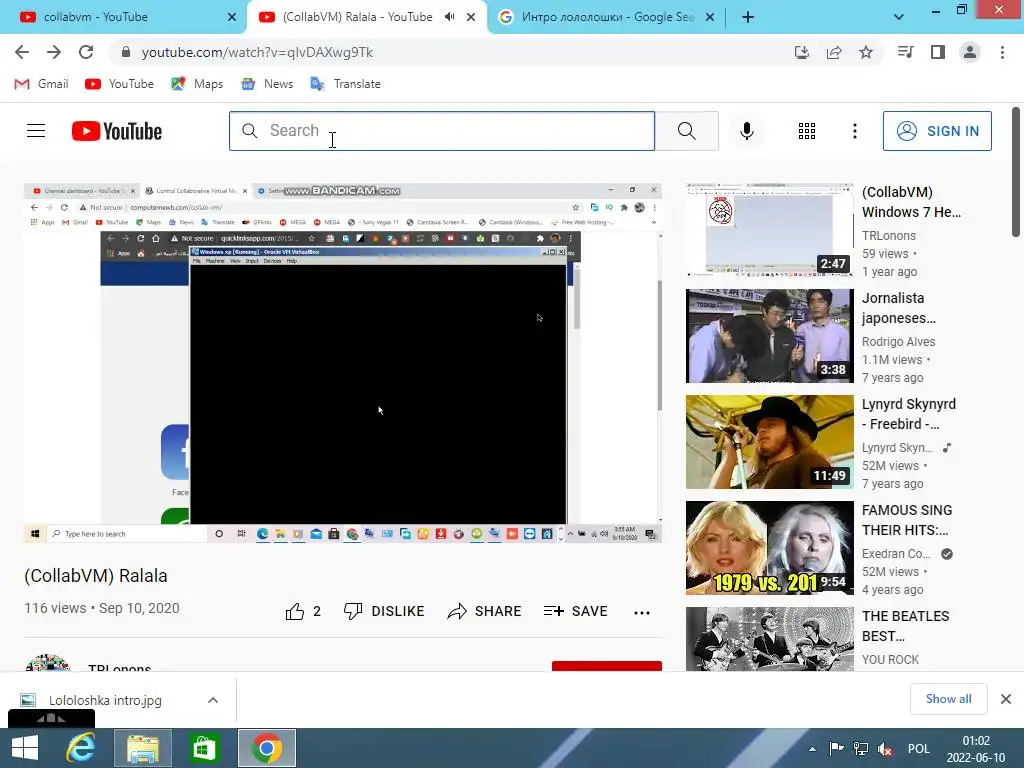The width and height of the screenshot is (1024, 768).
Task: Go back with the browser back arrow
Action: coord(22,52)
